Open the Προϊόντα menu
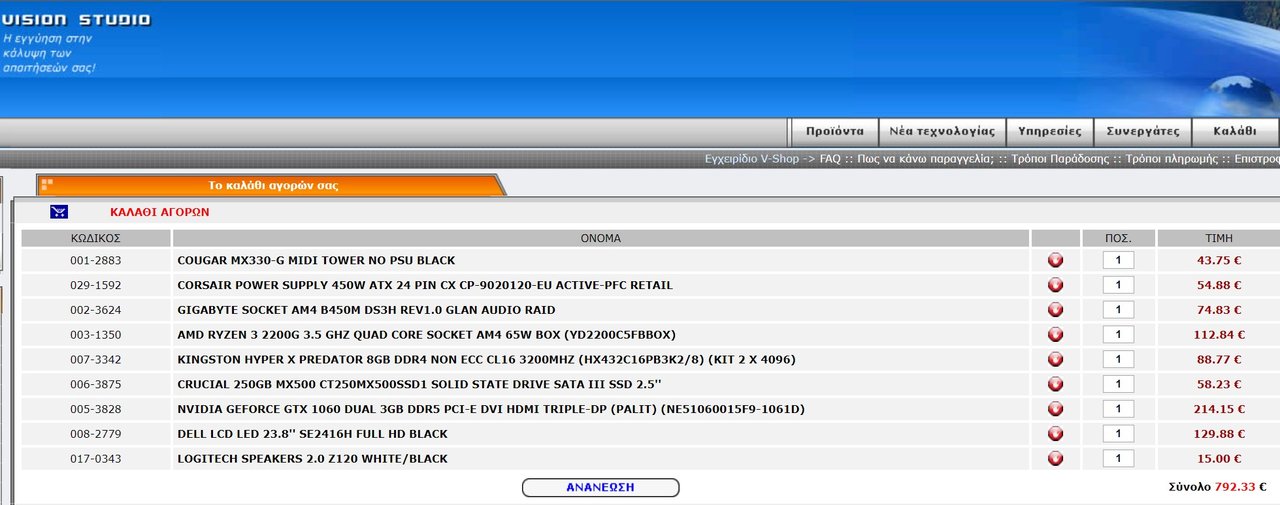Screen dimensions: 1280x505 click(x=834, y=131)
